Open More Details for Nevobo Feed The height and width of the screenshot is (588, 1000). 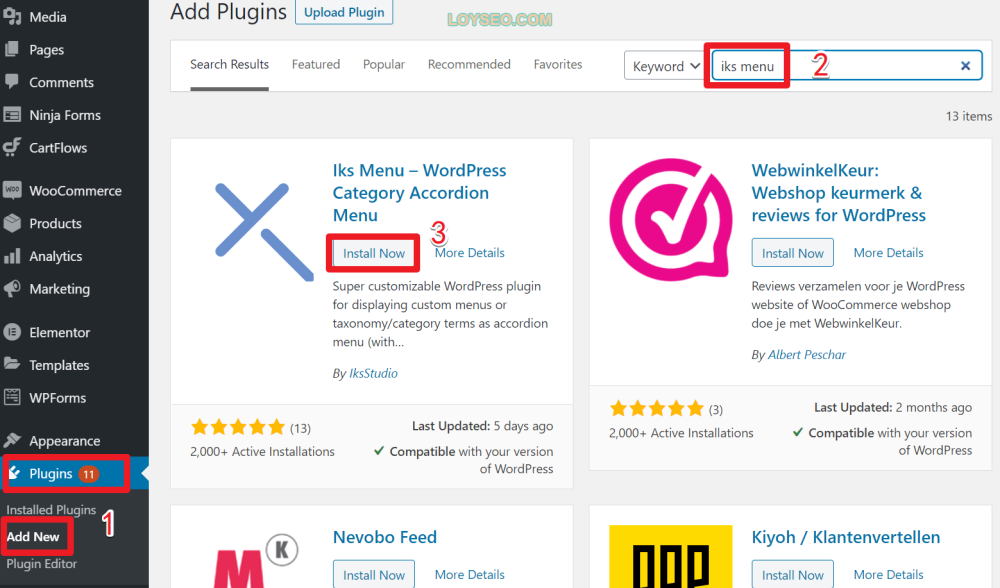click(x=469, y=574)
